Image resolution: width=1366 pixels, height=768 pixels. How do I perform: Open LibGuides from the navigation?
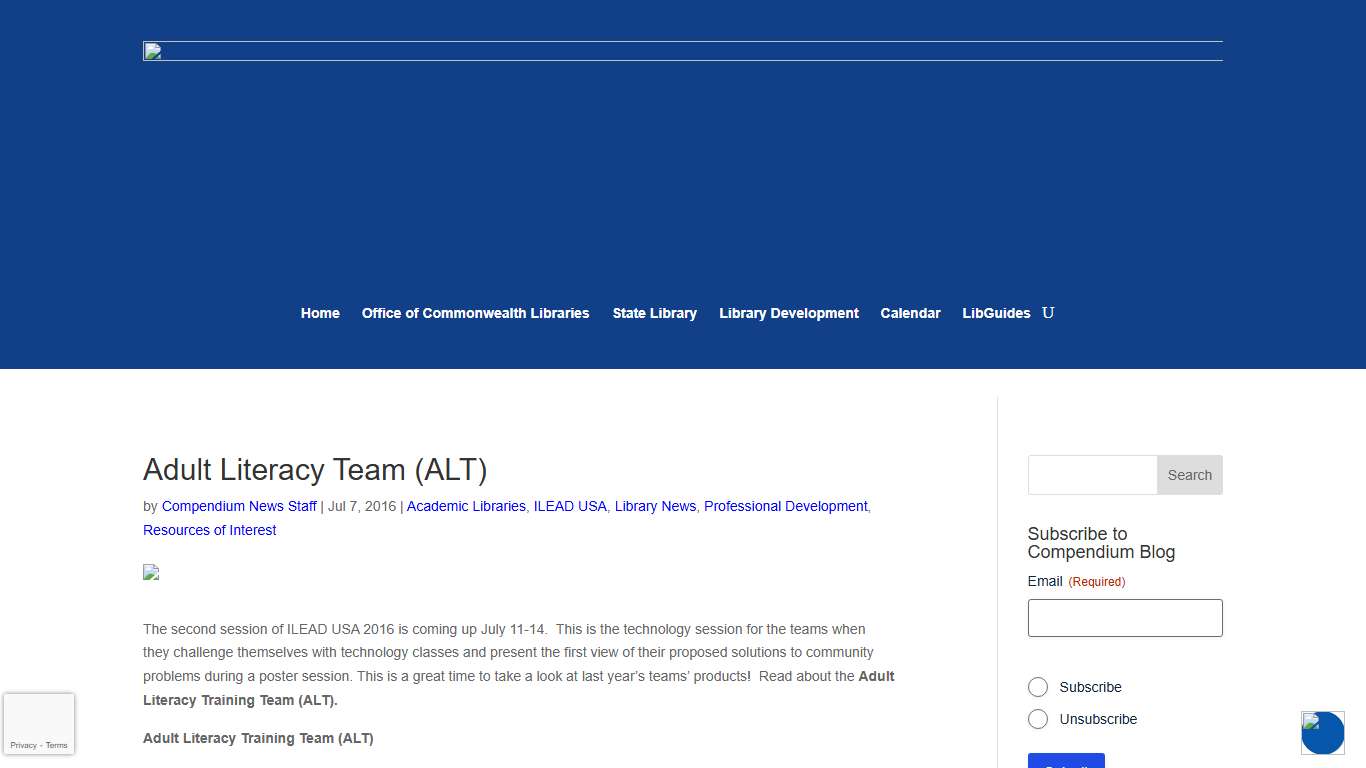pyautogui.click(x=996, y=313)
